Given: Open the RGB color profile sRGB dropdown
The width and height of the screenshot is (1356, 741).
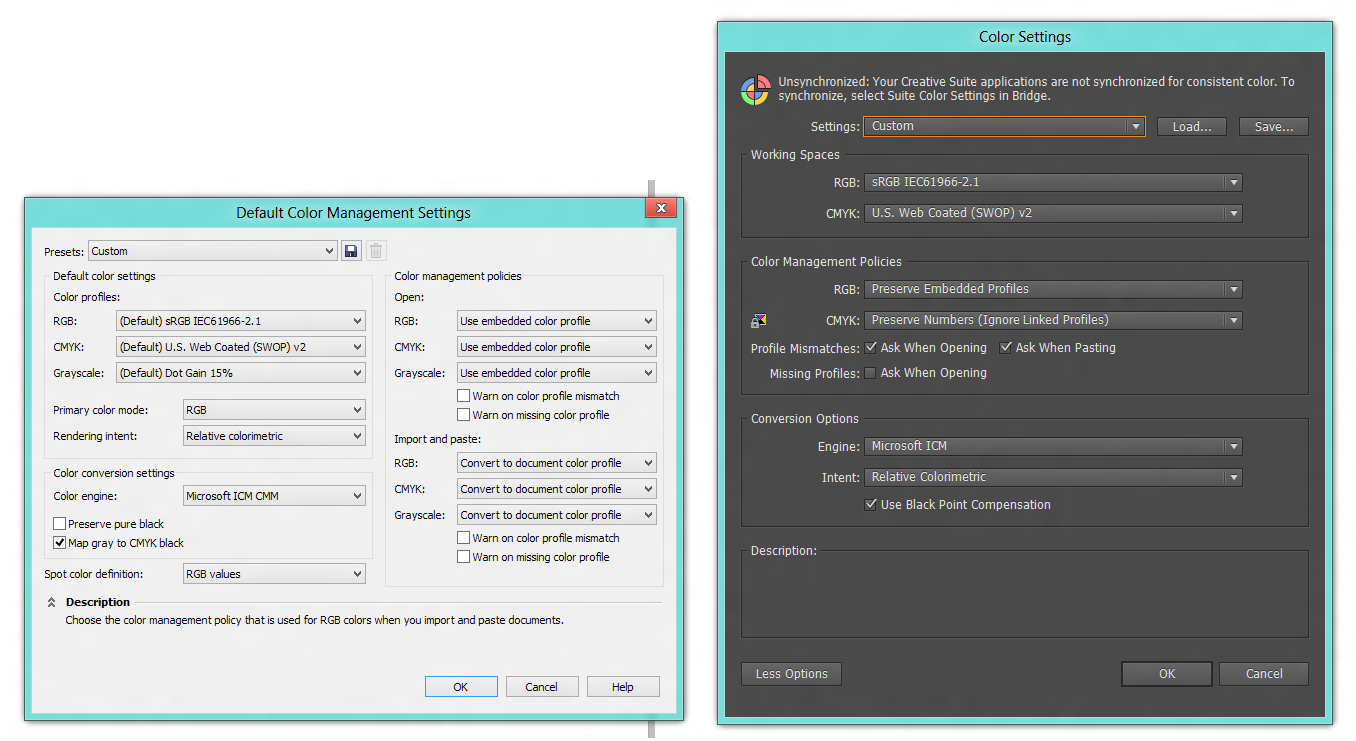Looking at the screenshot, I should coord(241,321).
